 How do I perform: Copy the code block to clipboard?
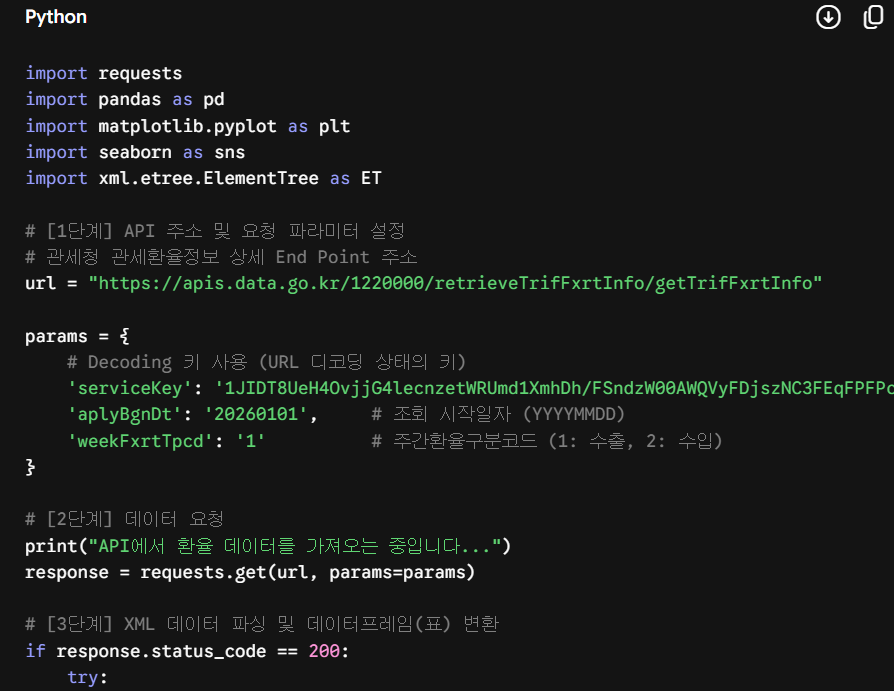(x=873, y=17)
